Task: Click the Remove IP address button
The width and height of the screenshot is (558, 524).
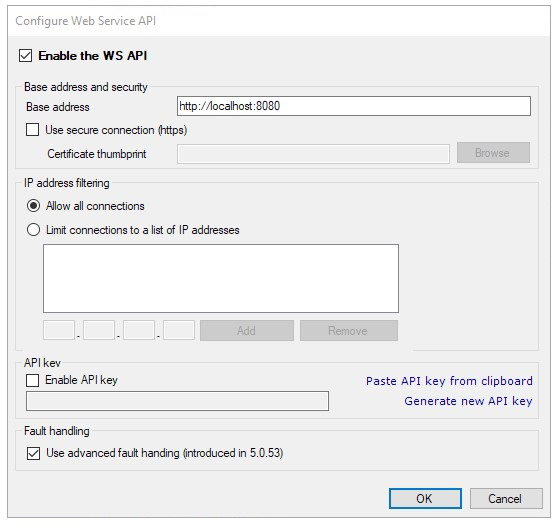Action: tap(349, 331)
